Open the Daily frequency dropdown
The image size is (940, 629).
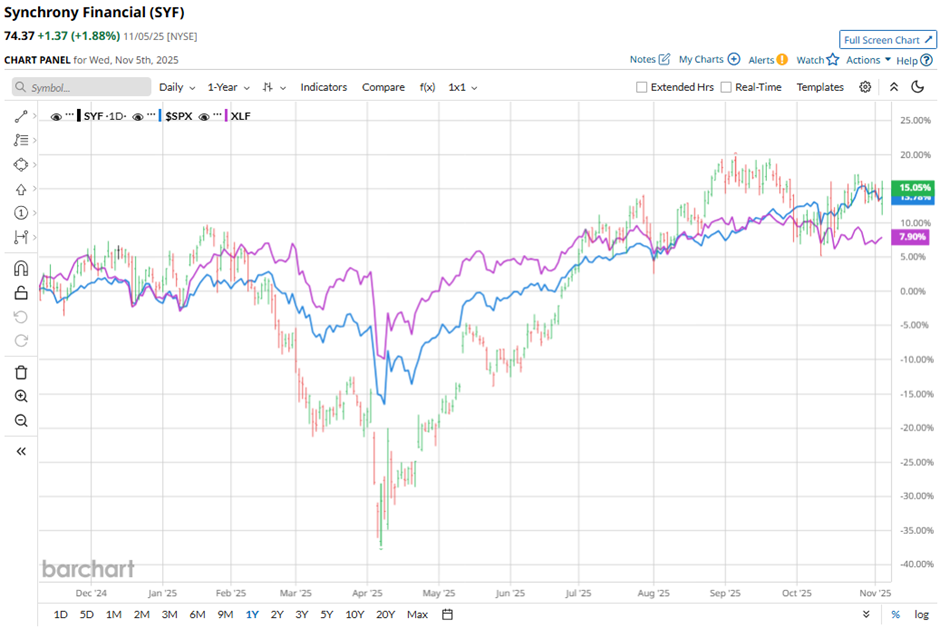177,87
